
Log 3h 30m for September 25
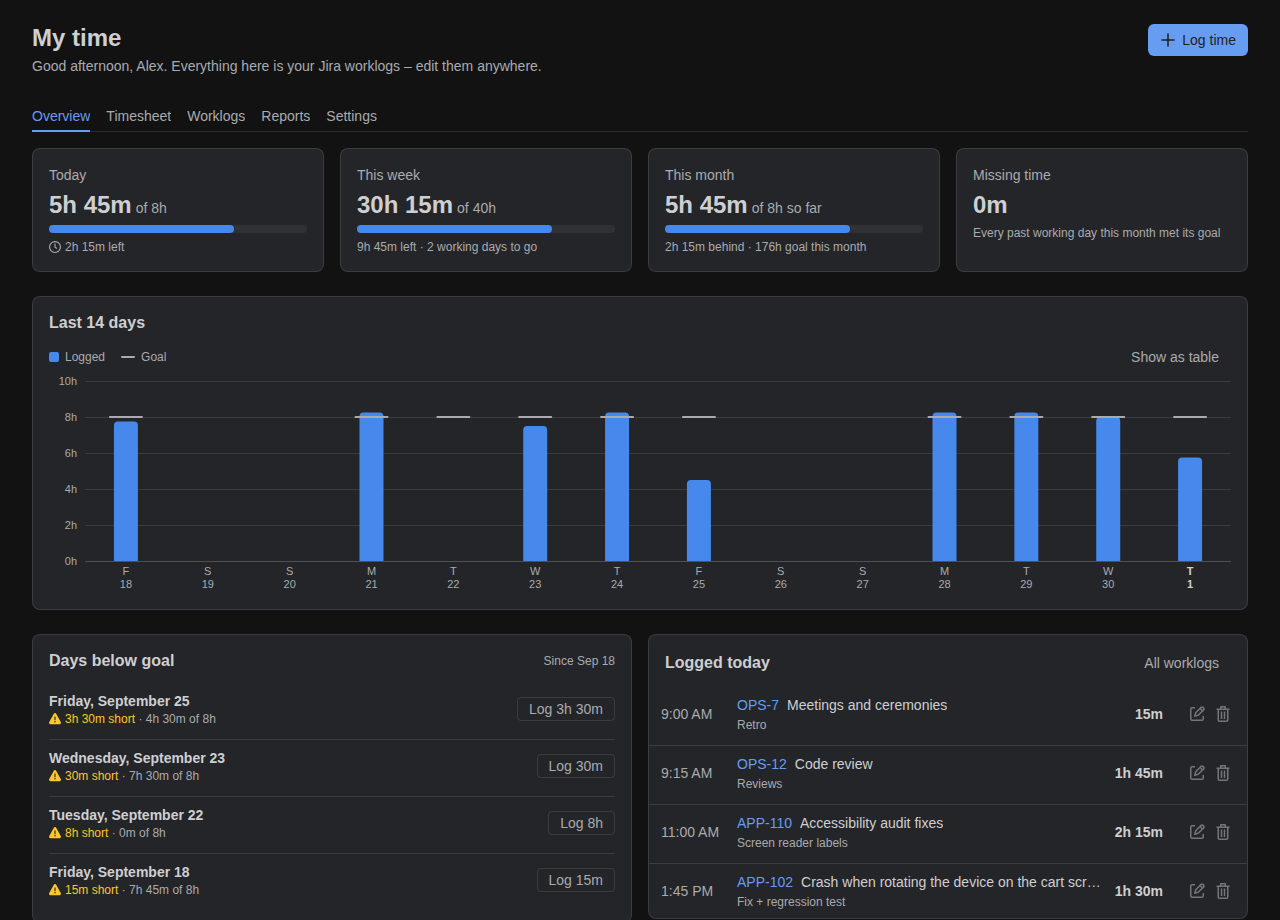[566, 709]
